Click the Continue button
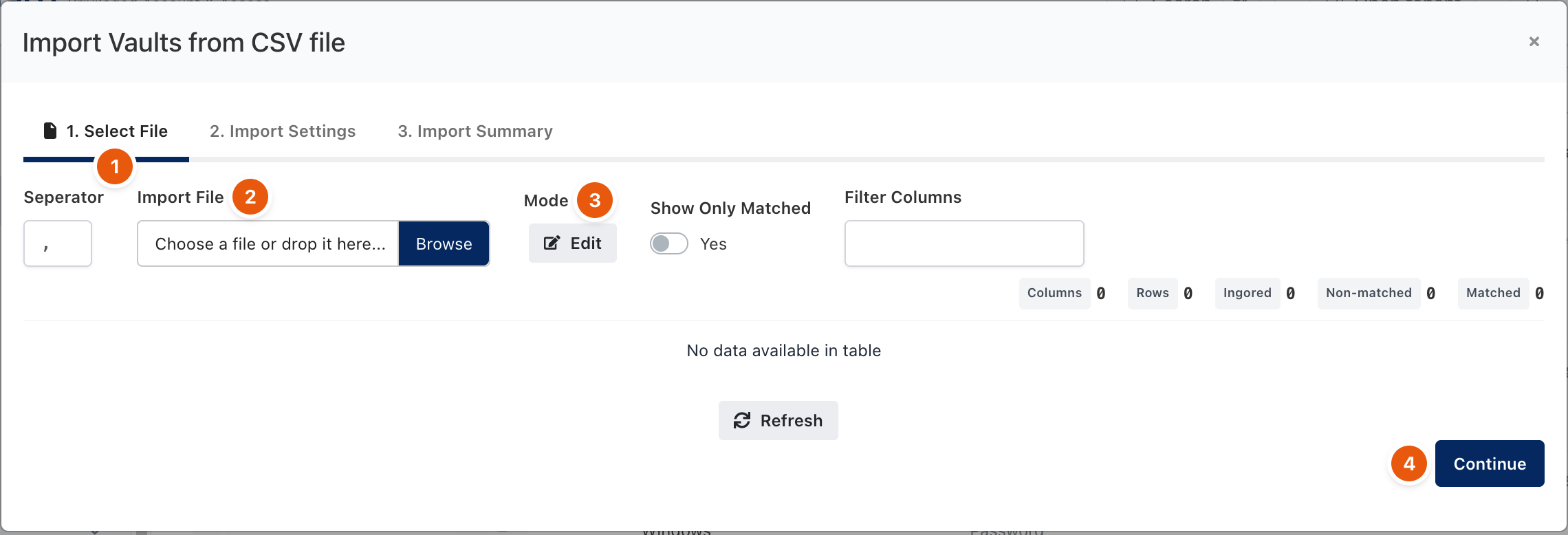The width and height of the screenshot is (1568, 535). click(x=1490, y=464)
